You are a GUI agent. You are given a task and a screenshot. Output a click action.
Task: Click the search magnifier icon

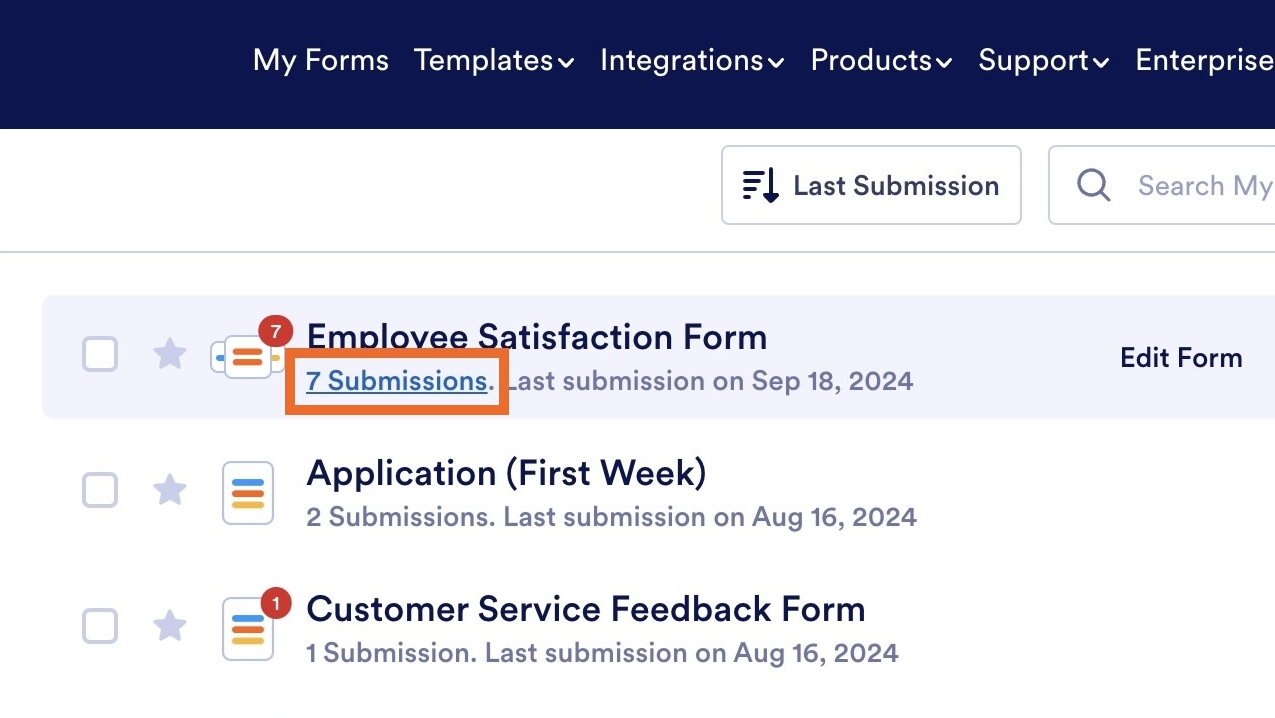click(x=1093, y=185)
